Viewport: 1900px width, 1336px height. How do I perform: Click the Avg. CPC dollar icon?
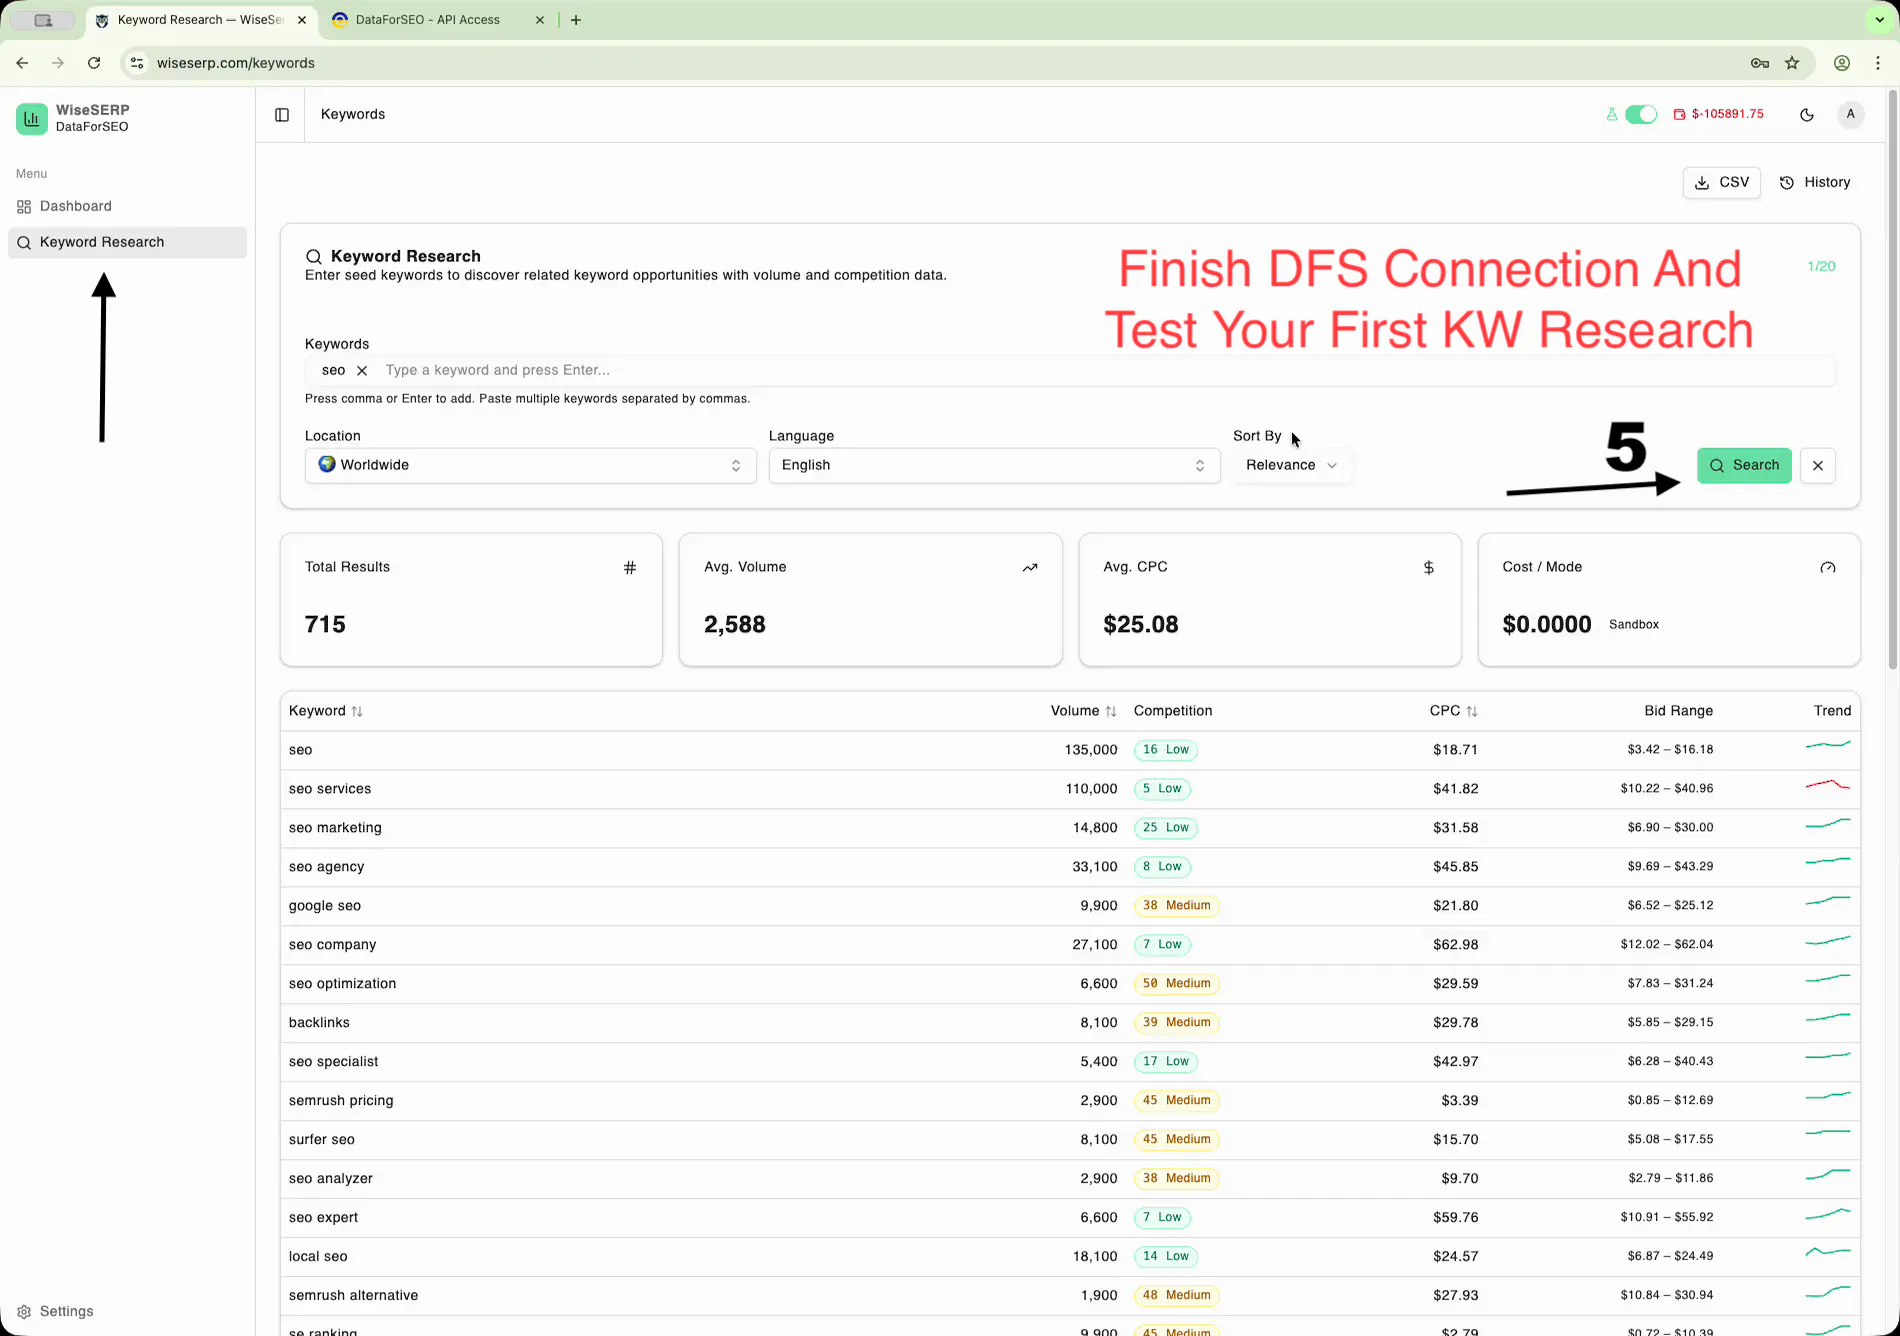(x=1429, y=568)
